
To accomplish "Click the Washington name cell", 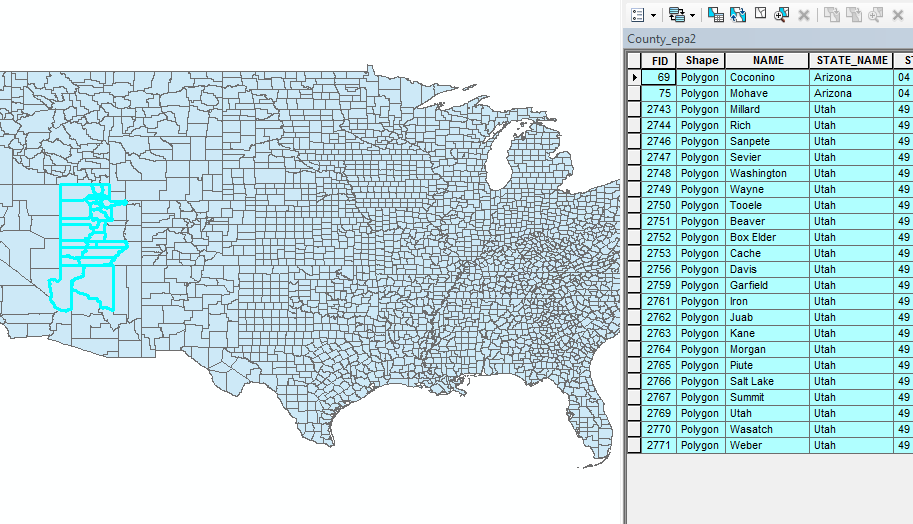I will click(767, 173).
